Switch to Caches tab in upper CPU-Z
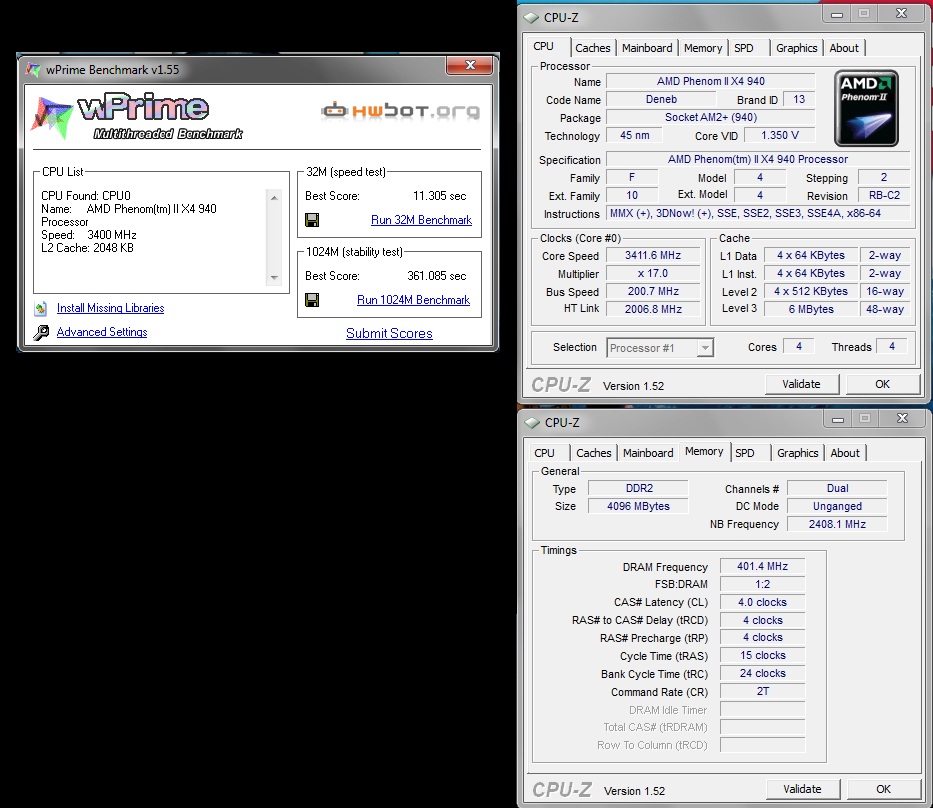 point(593,48)
